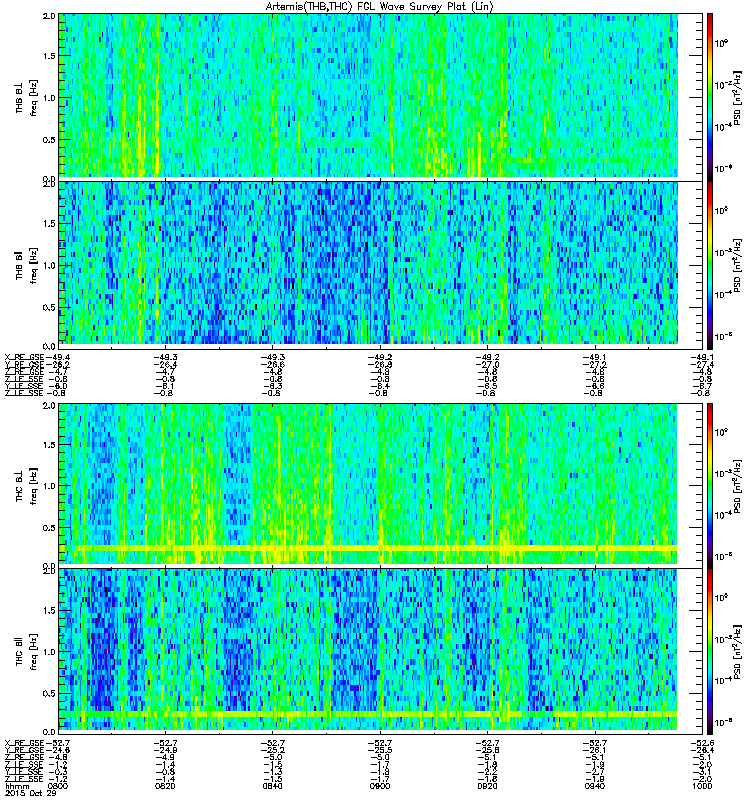
Task: Click the '-26.1' Y position value
Action: (595, 750)
